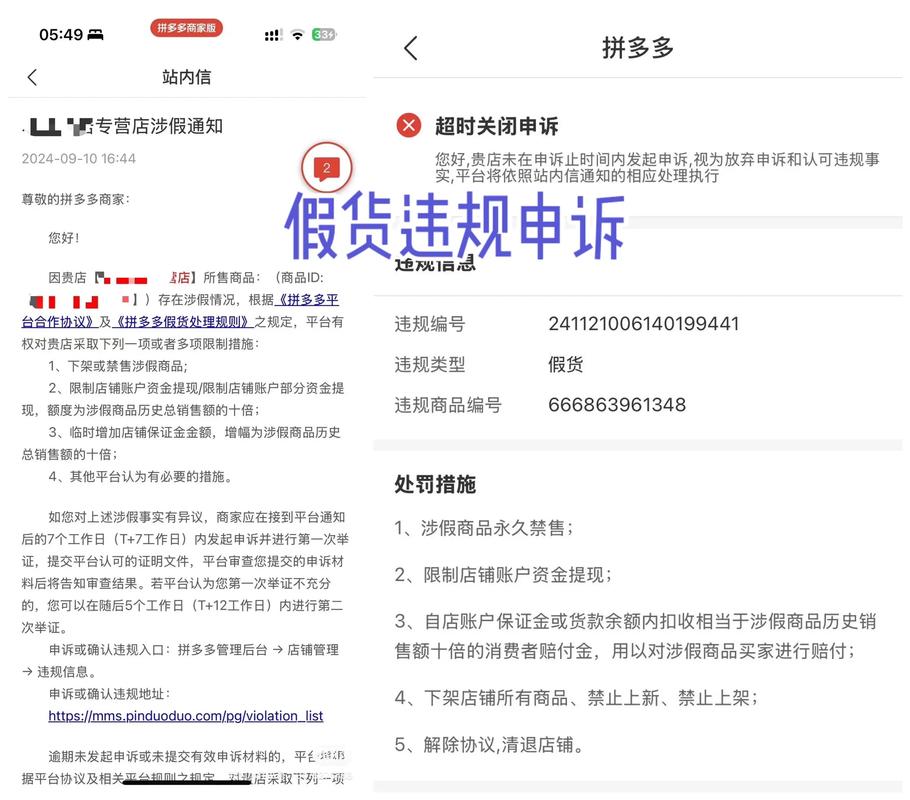Select the 违规类型 value 假货
This screenshot has width=910, height=800.
[x=566, y=365]
